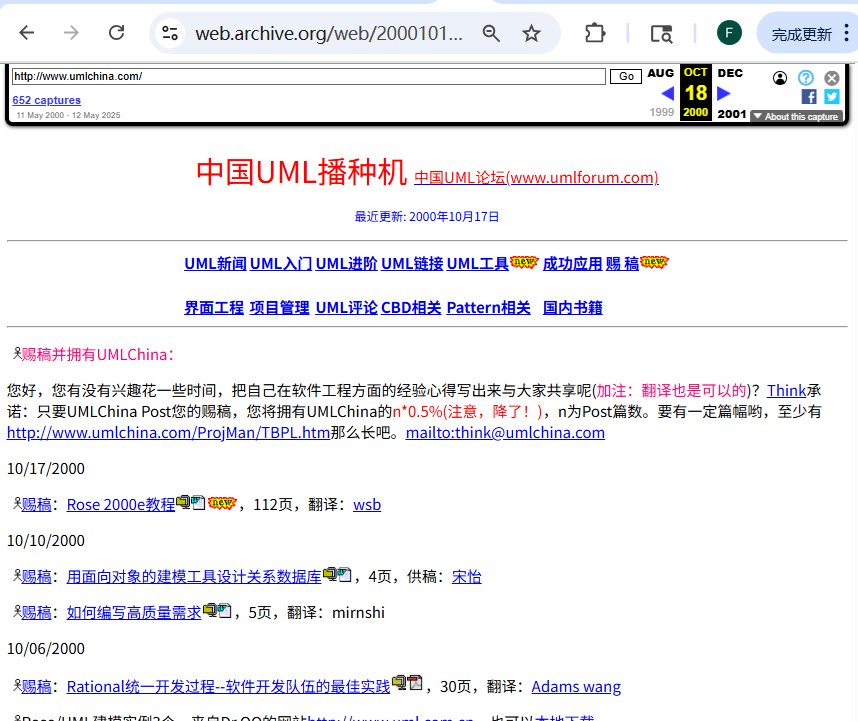Click the Wayback Go button
858x721 pixels.
point(626,76)
